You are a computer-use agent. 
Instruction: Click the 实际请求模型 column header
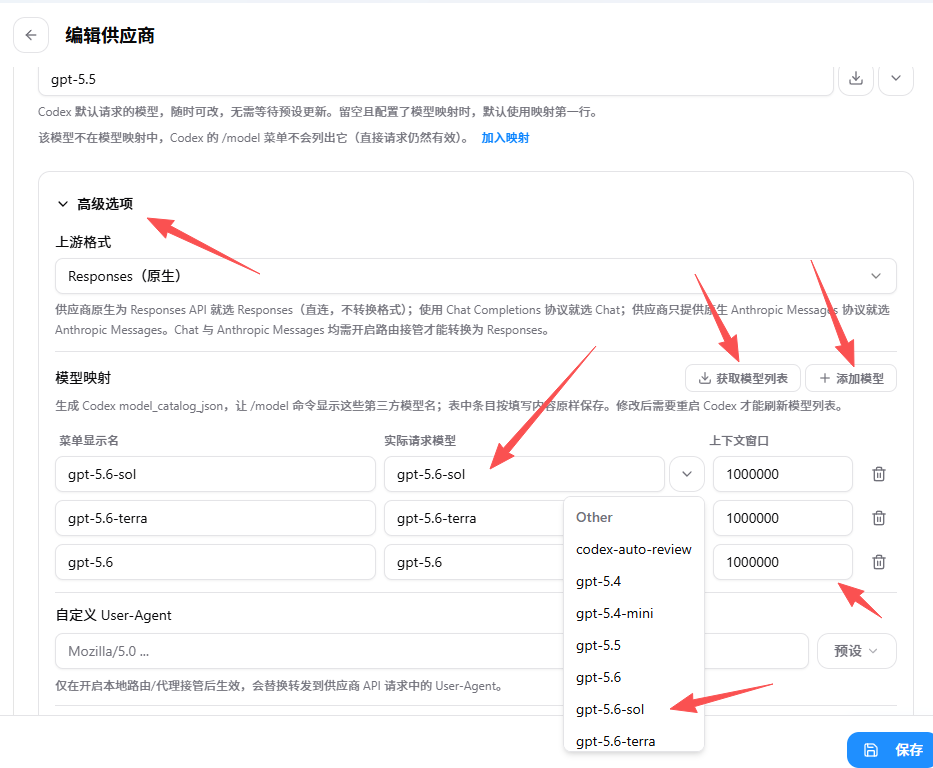pos(420,441)
